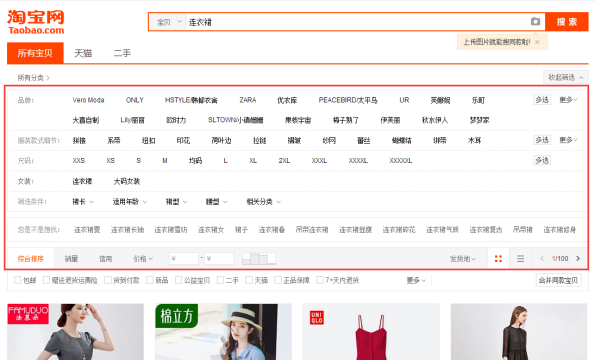Open the 棉立方 product thumbnail
Image resolution: width=594 pixels, height=361 pixels.
pos(224,332)
